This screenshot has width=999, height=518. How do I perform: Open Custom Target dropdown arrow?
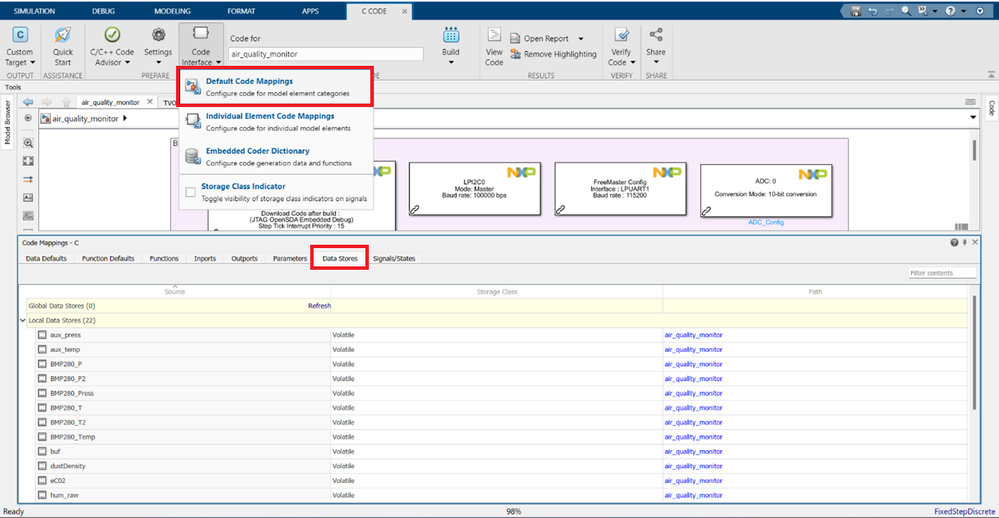32,62
